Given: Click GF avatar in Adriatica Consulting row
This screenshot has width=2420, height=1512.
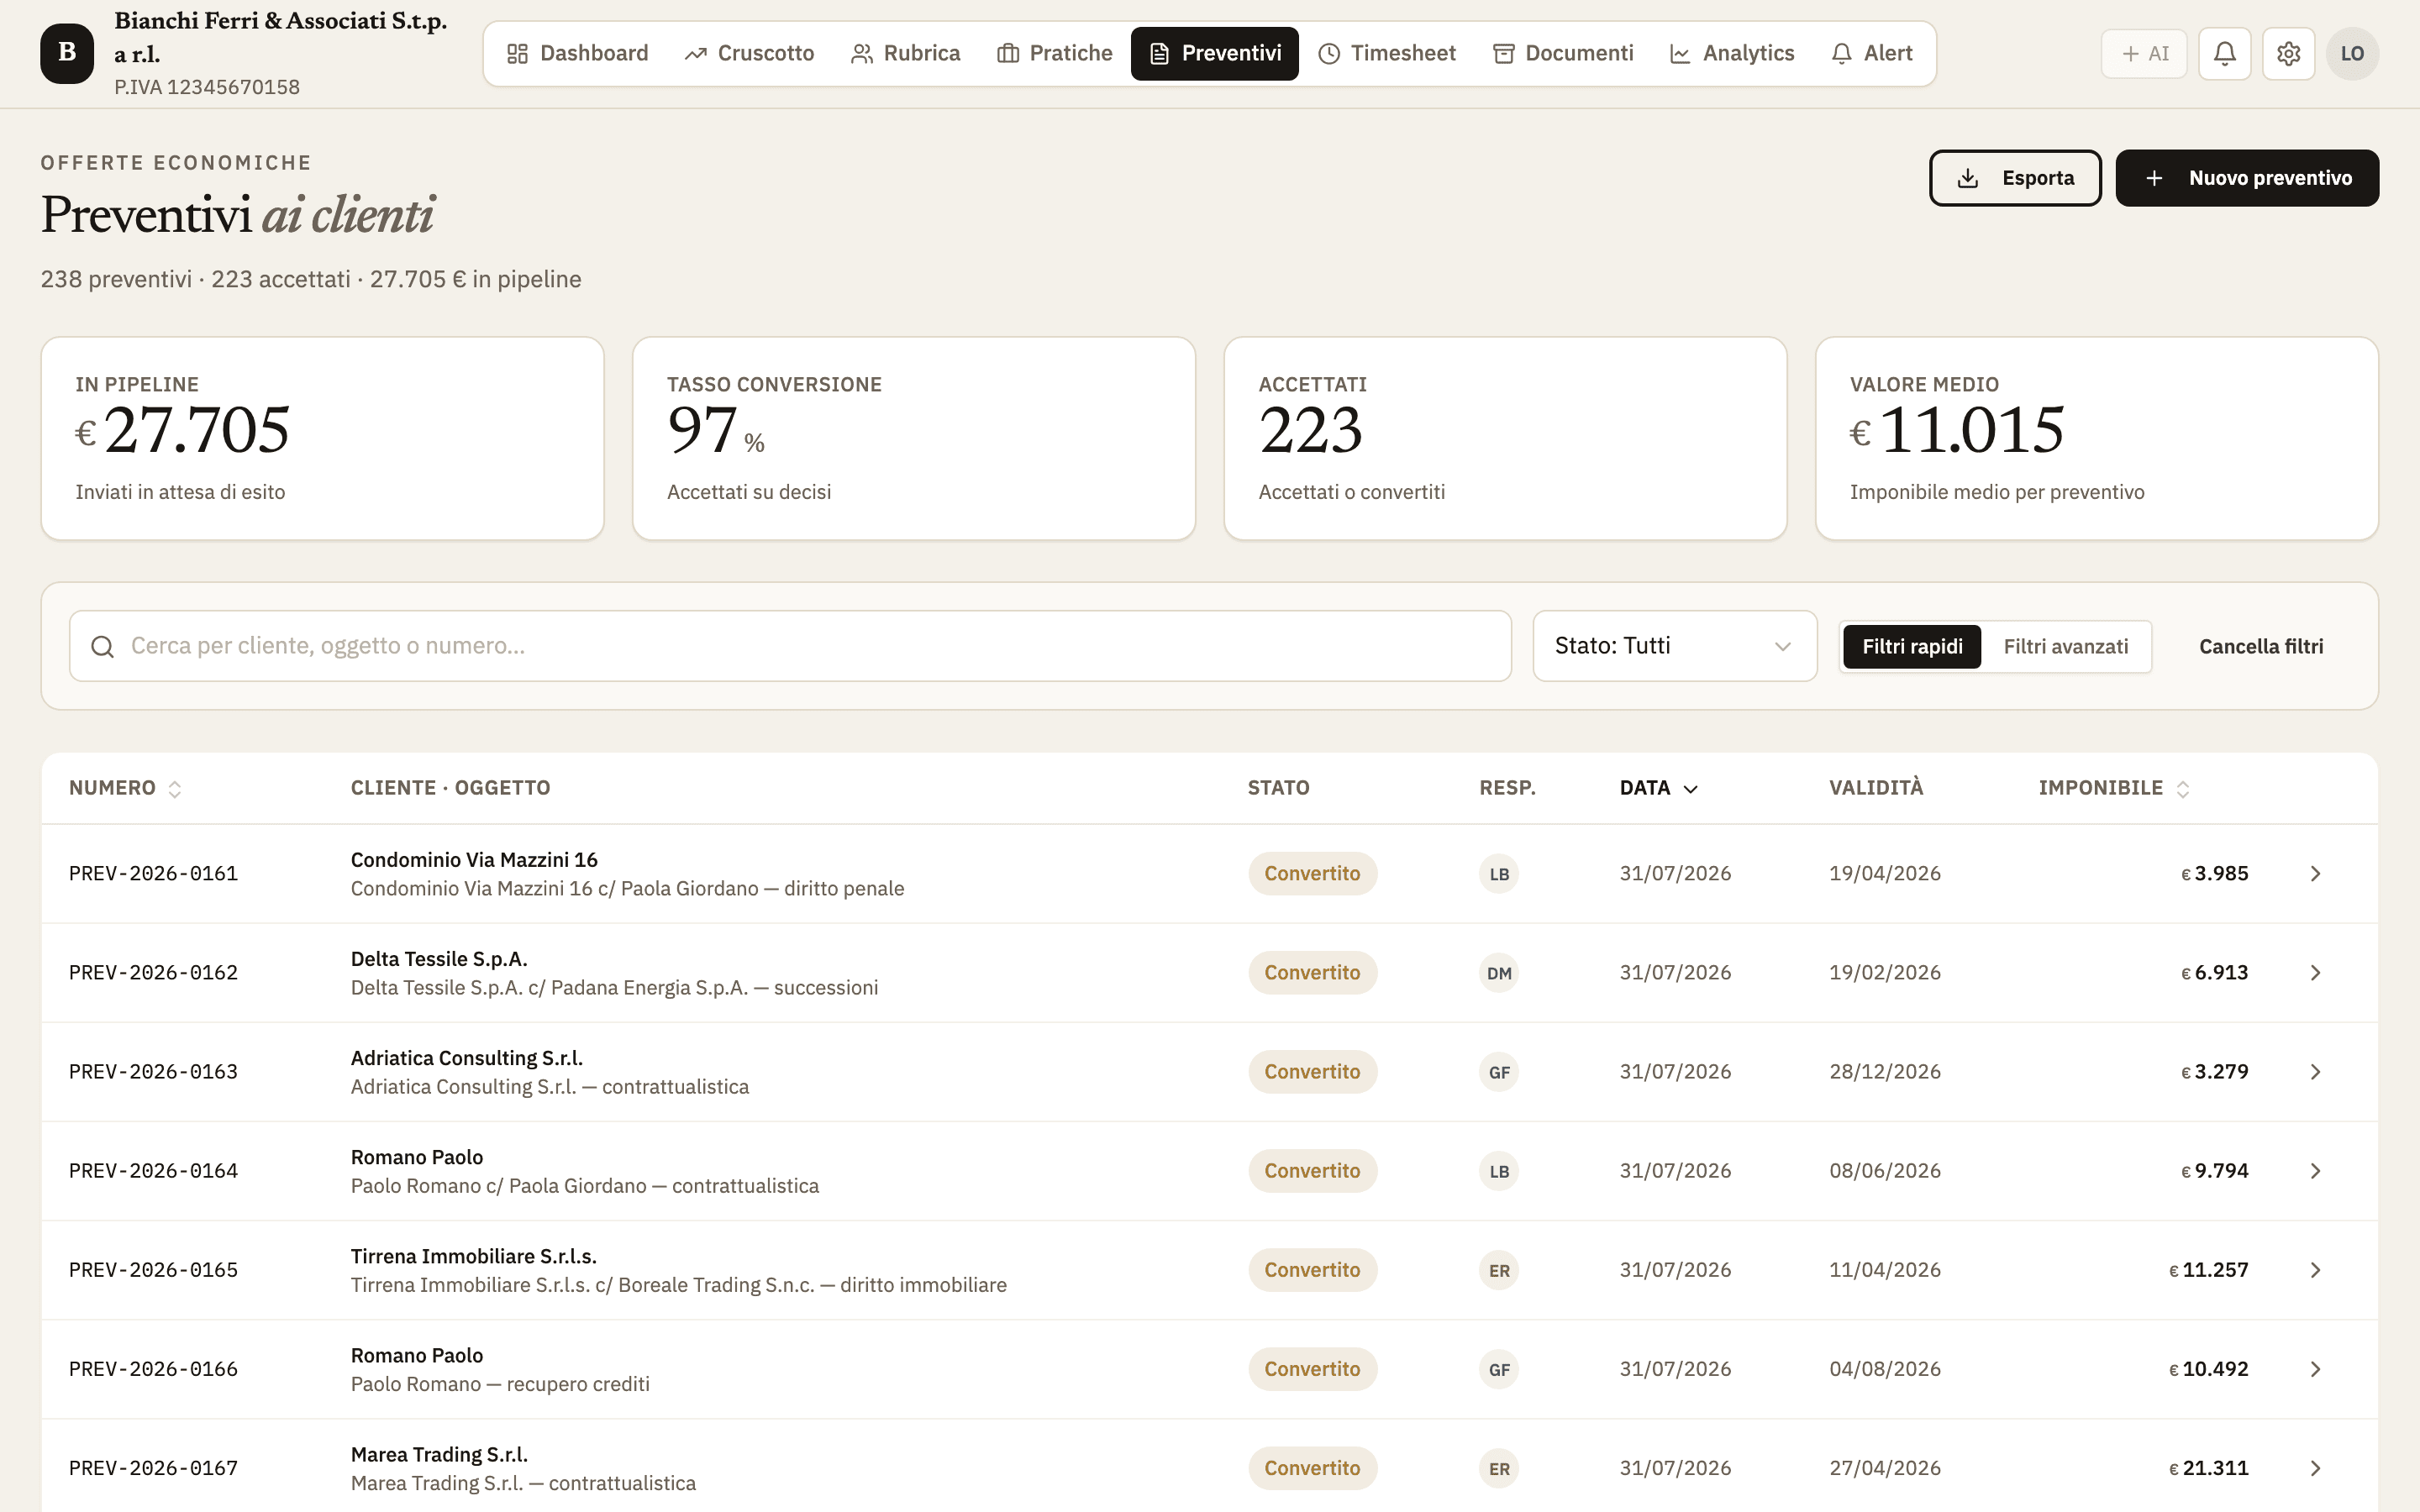Looking at the screenshot, I should tap(1499, 1072).
